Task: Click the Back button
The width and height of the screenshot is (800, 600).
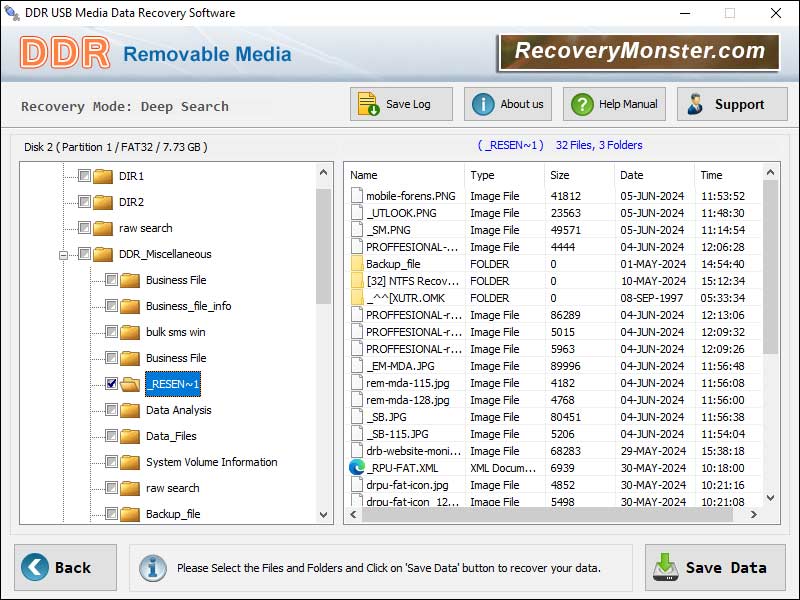Action: click(x=63, y=566)
